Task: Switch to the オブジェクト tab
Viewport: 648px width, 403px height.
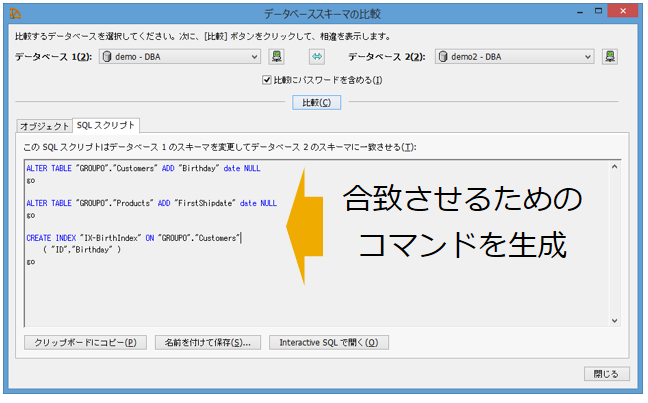Action: 44,126
